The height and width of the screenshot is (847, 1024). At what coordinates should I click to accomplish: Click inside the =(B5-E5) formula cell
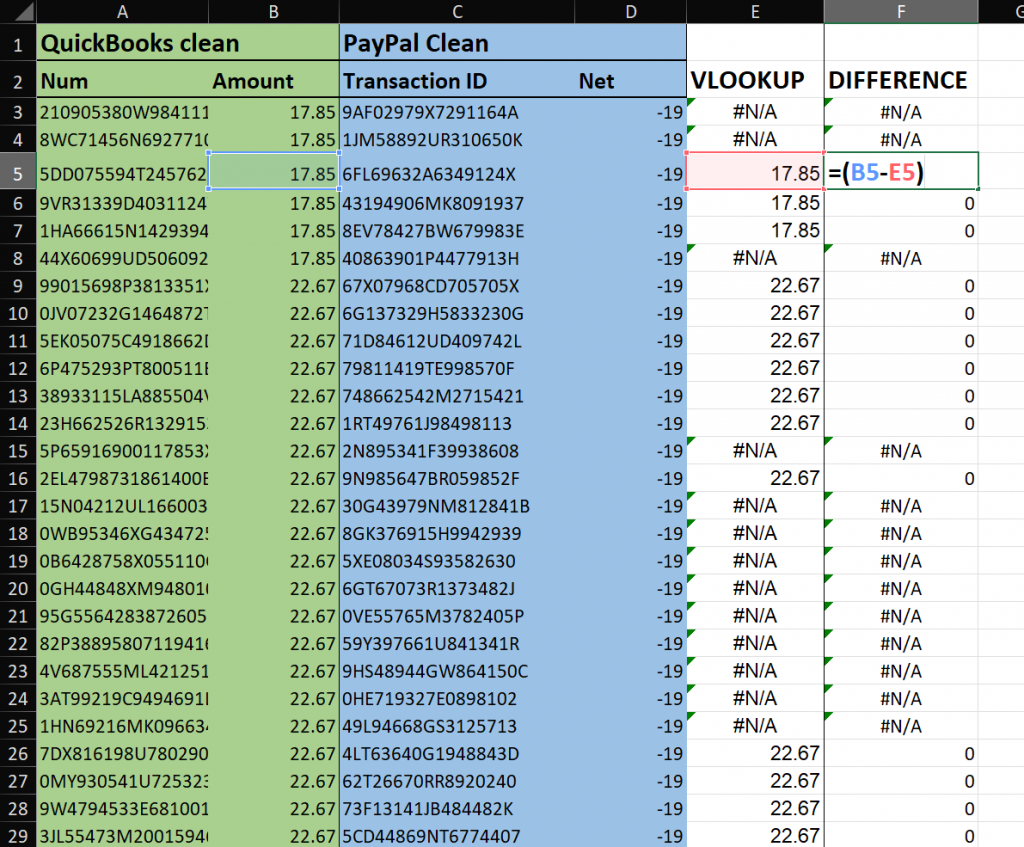[x=900, y=173]
